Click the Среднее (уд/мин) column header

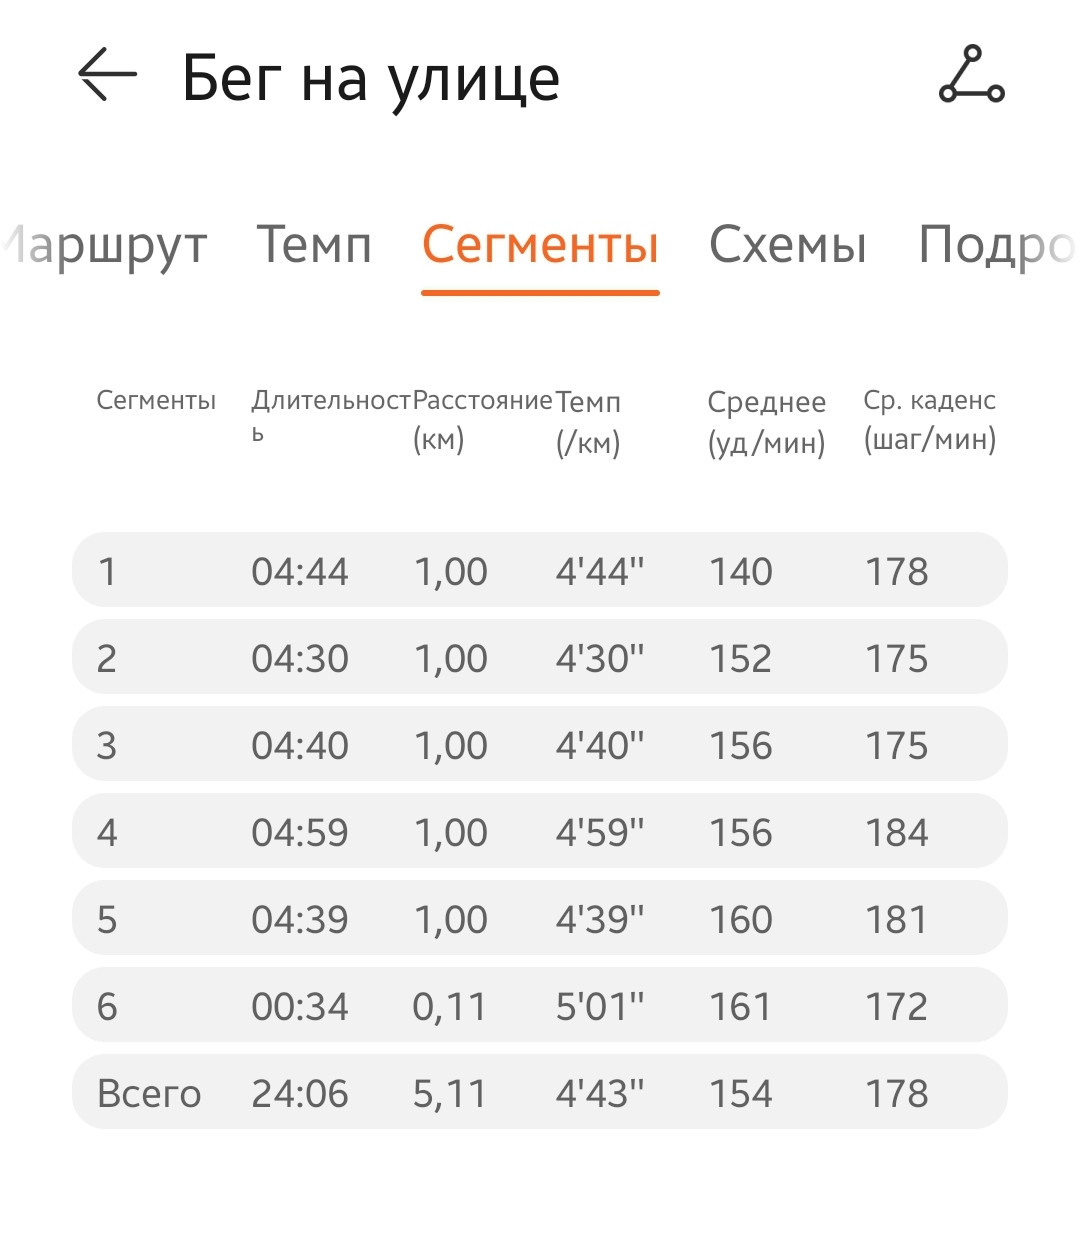coord(767,422)
